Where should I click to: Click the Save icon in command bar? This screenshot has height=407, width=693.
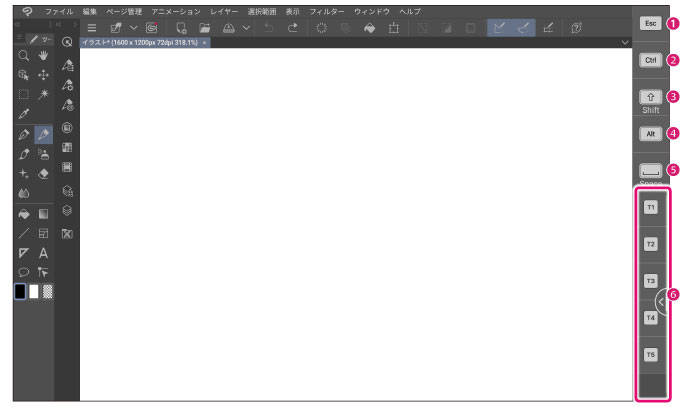pyautogui.click(x=228, y=28)
